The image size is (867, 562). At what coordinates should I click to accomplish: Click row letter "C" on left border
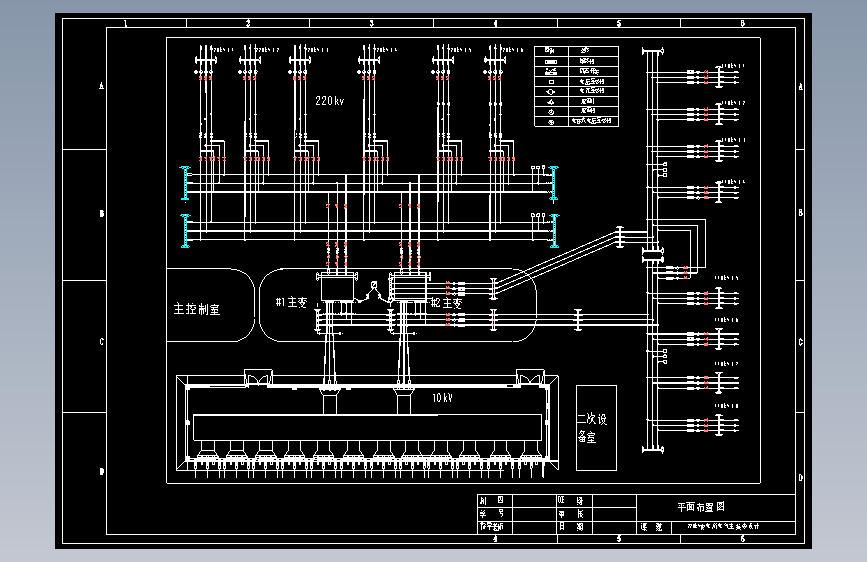tap(101, 342)
